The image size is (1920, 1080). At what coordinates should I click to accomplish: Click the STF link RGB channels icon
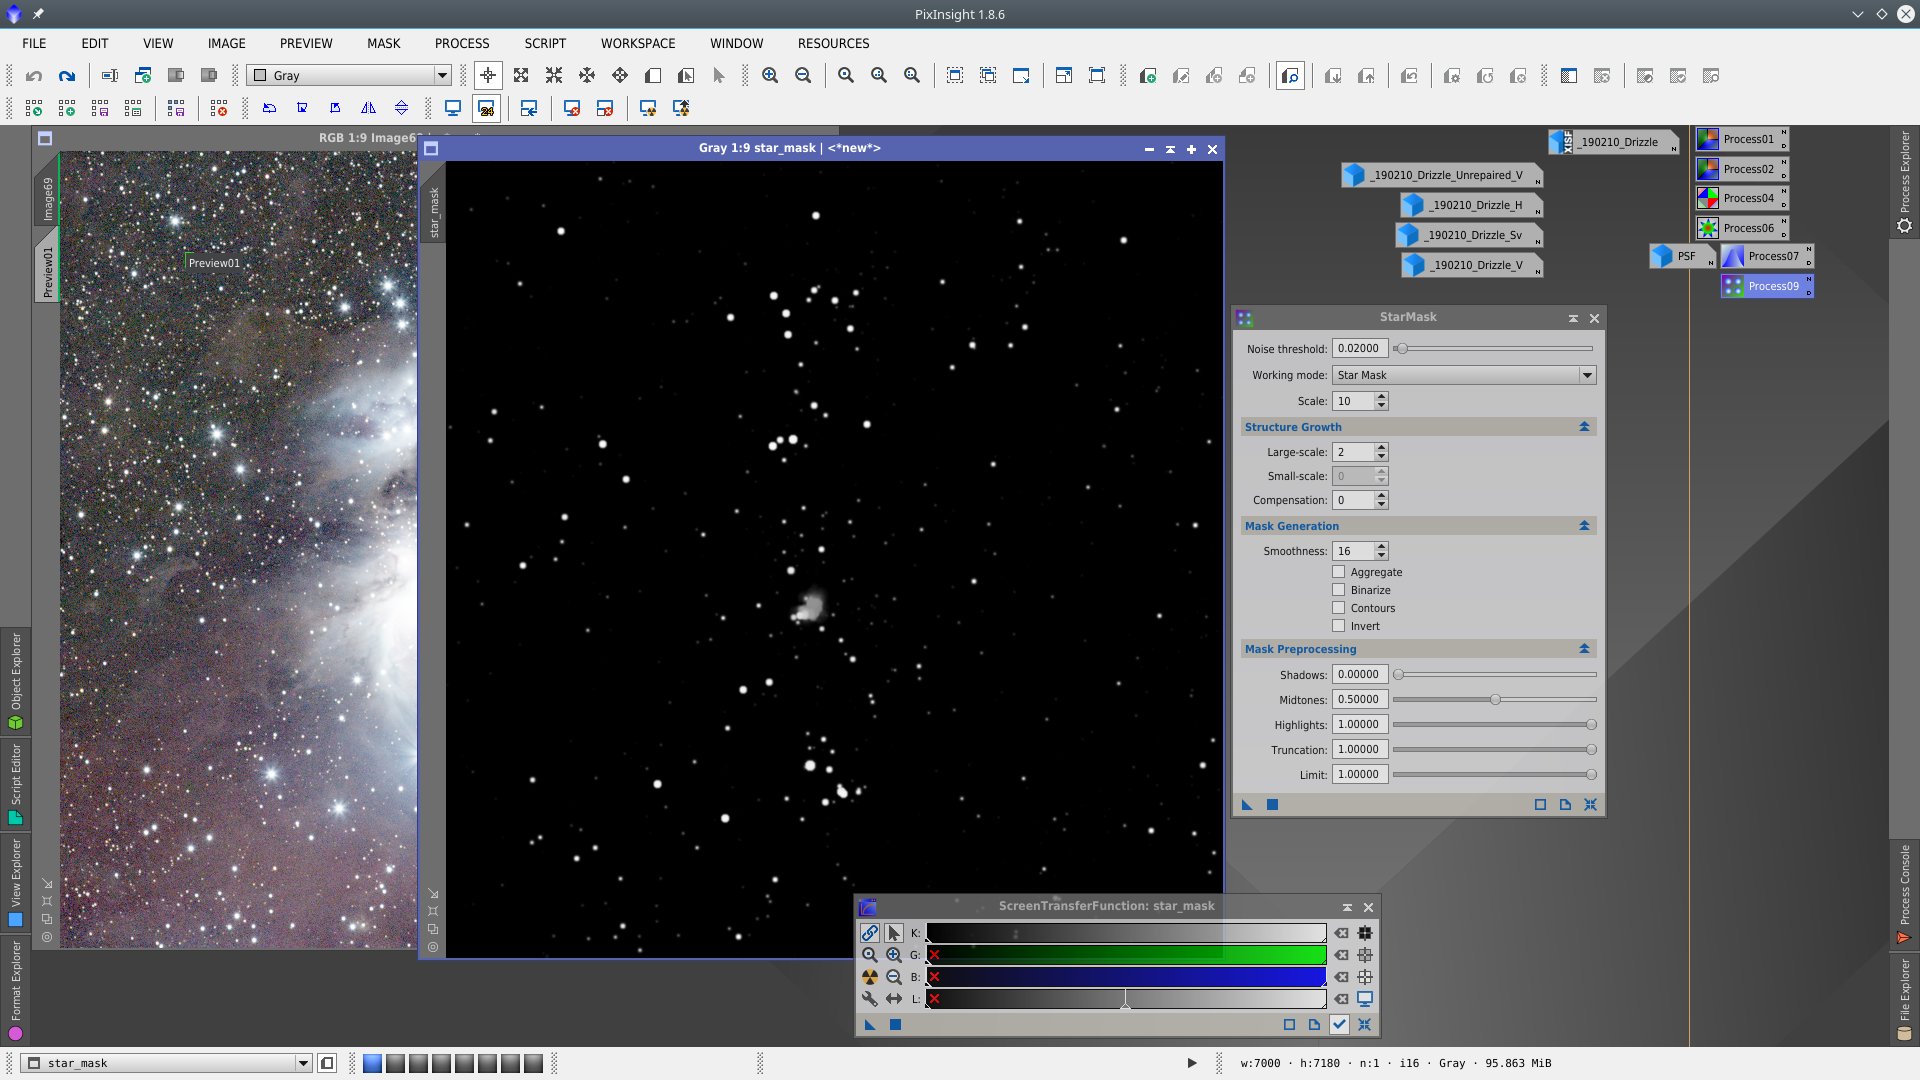coord(869,933)
